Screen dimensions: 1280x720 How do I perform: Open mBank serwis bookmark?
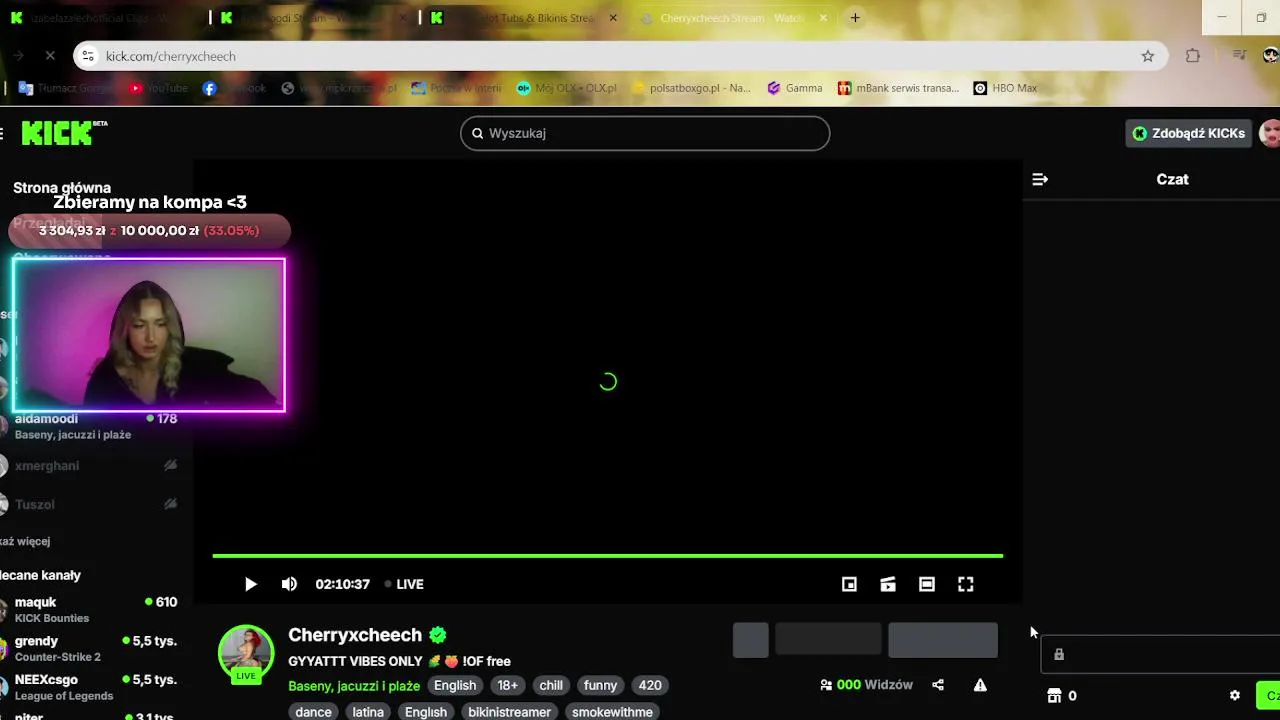898,88
